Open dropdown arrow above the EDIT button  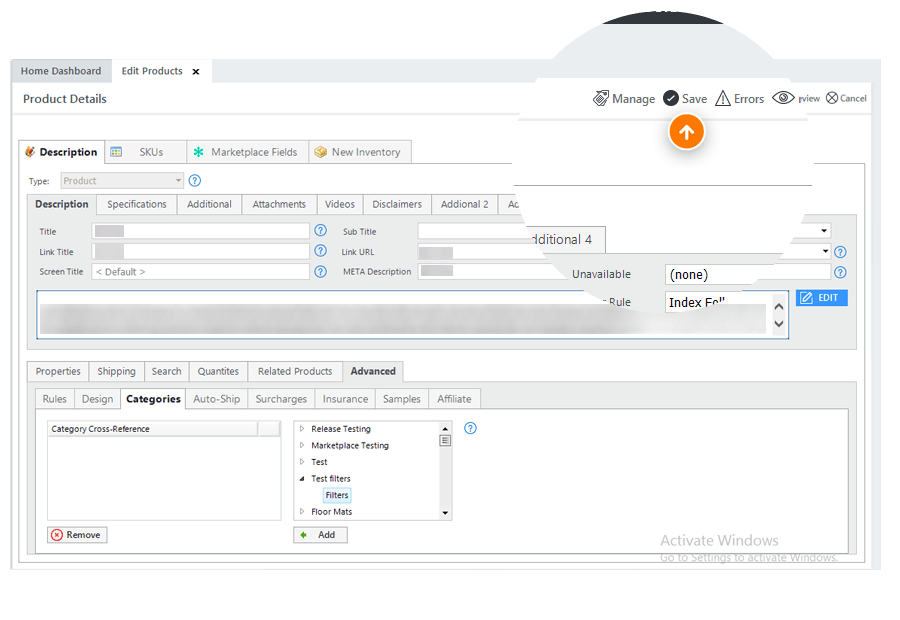click(825, 251)
